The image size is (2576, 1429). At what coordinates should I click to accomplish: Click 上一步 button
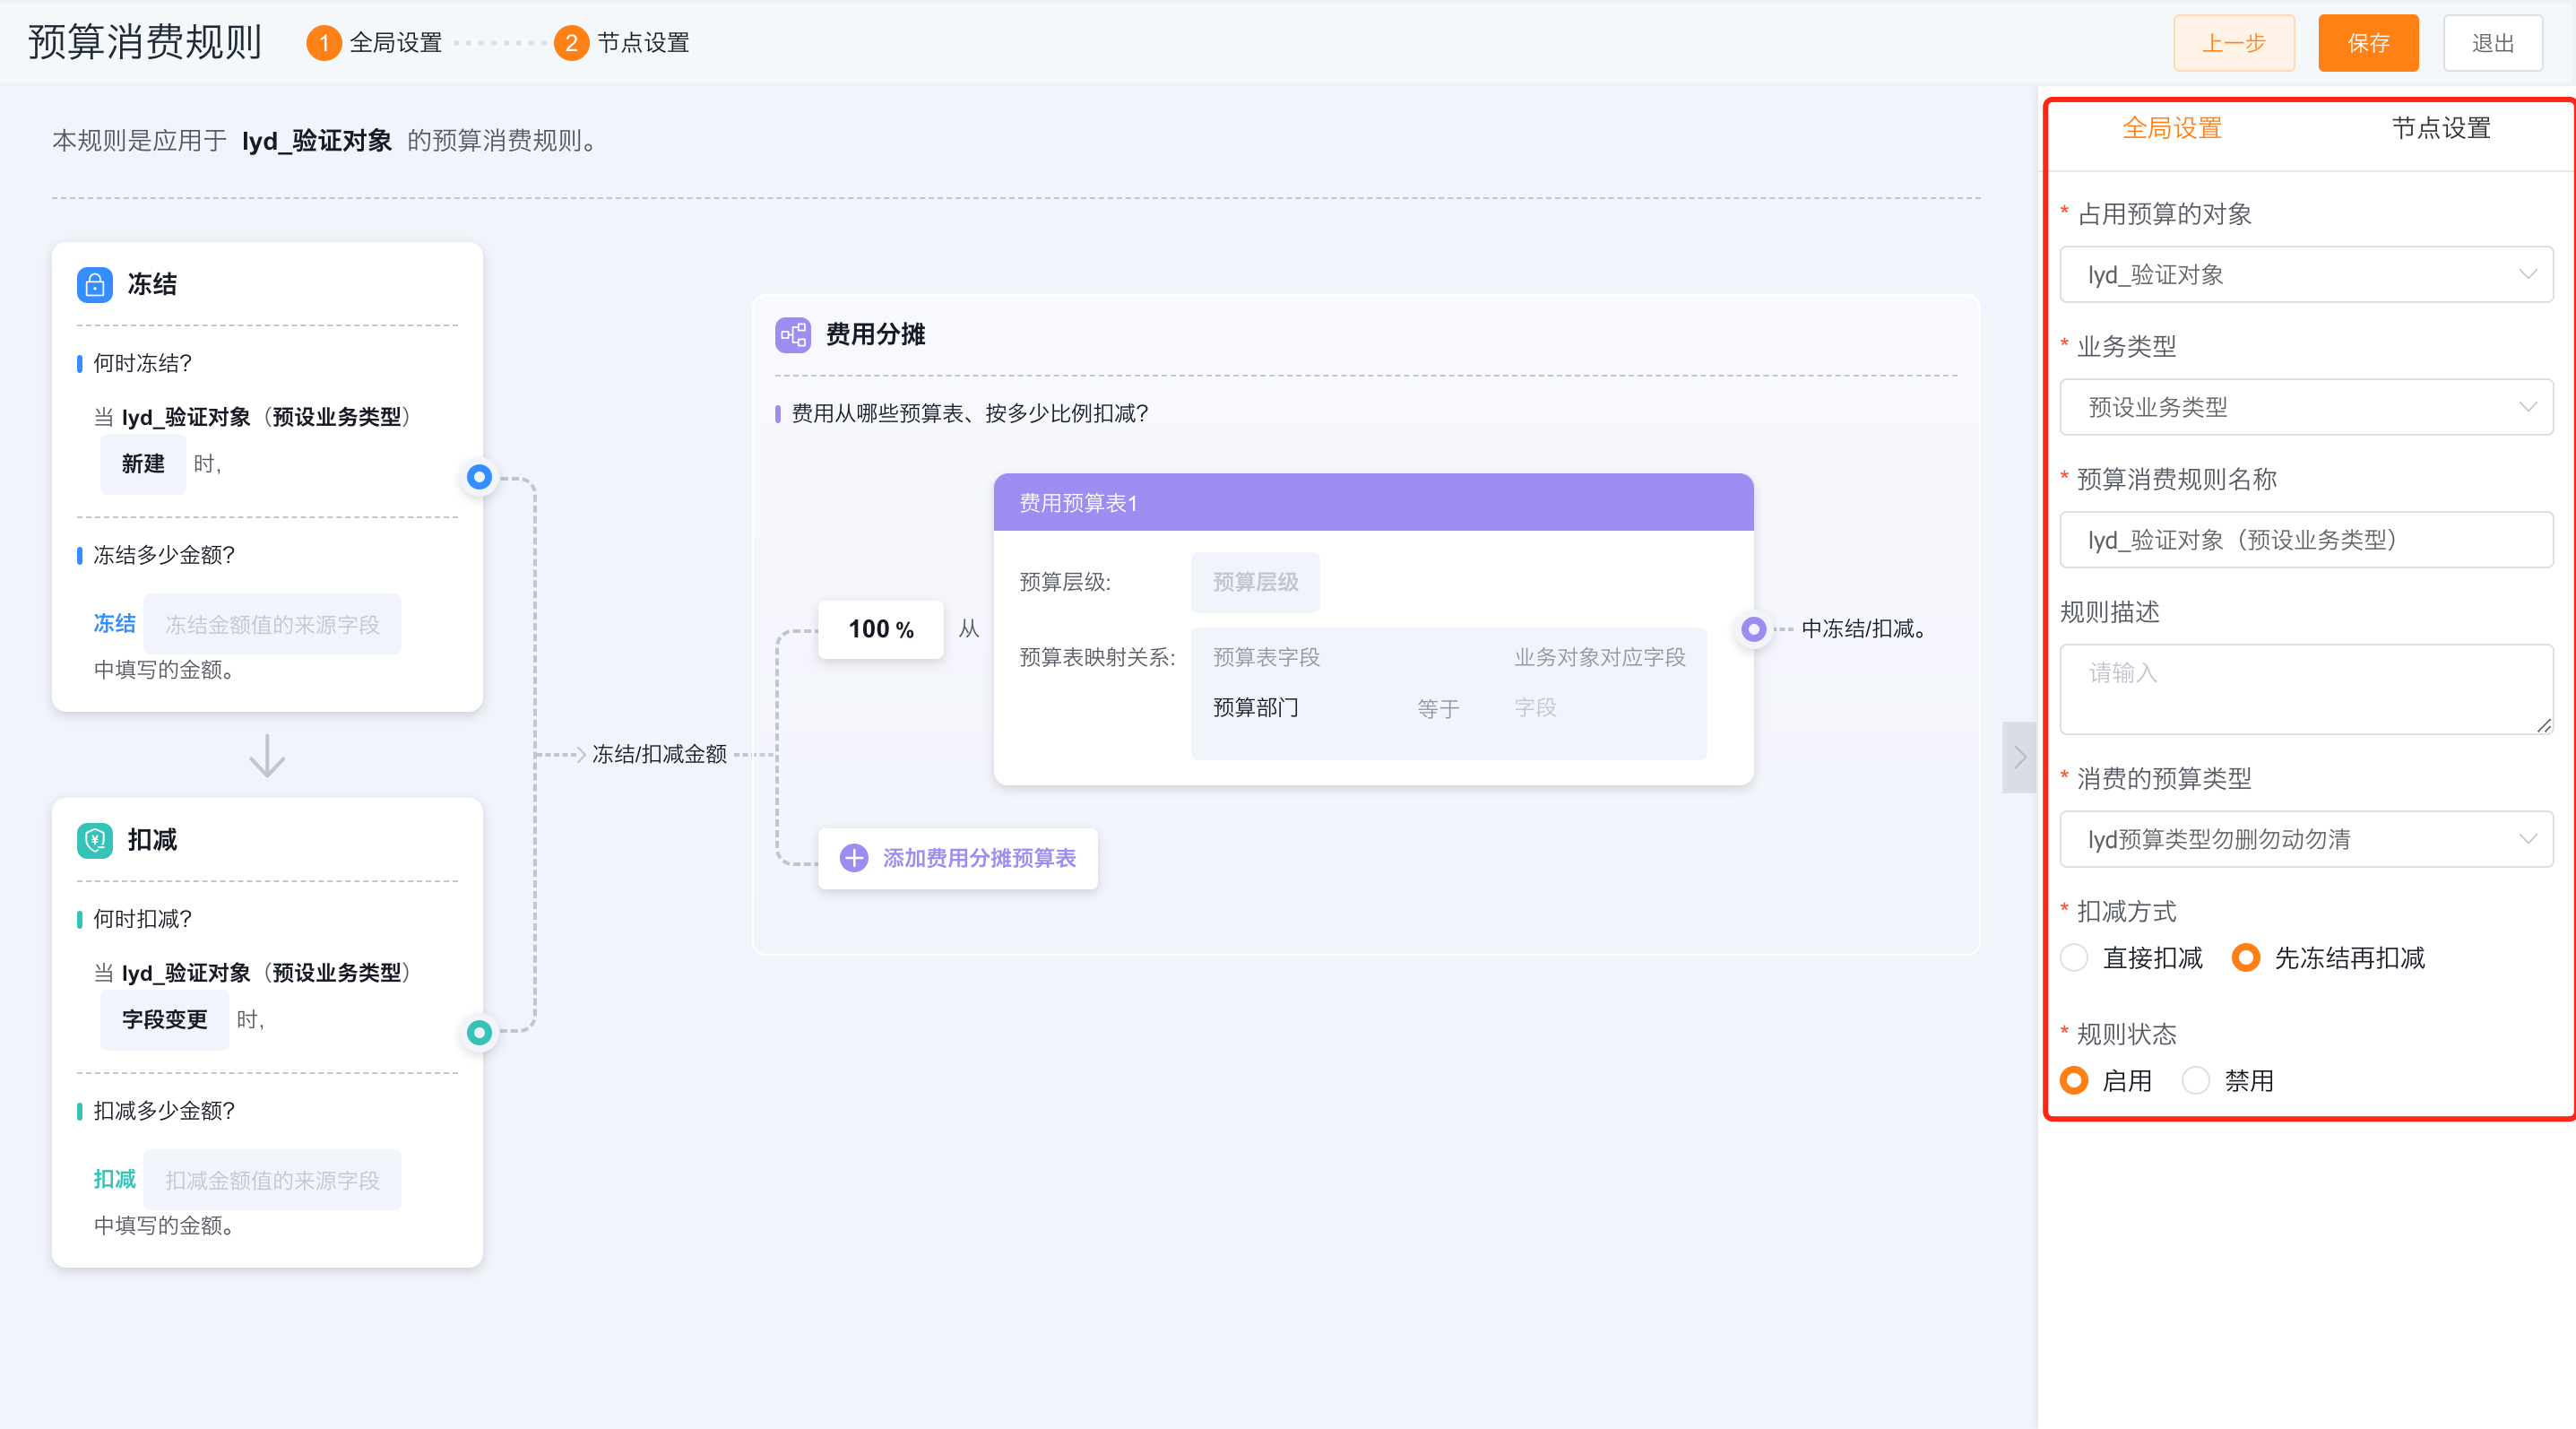2234,43
